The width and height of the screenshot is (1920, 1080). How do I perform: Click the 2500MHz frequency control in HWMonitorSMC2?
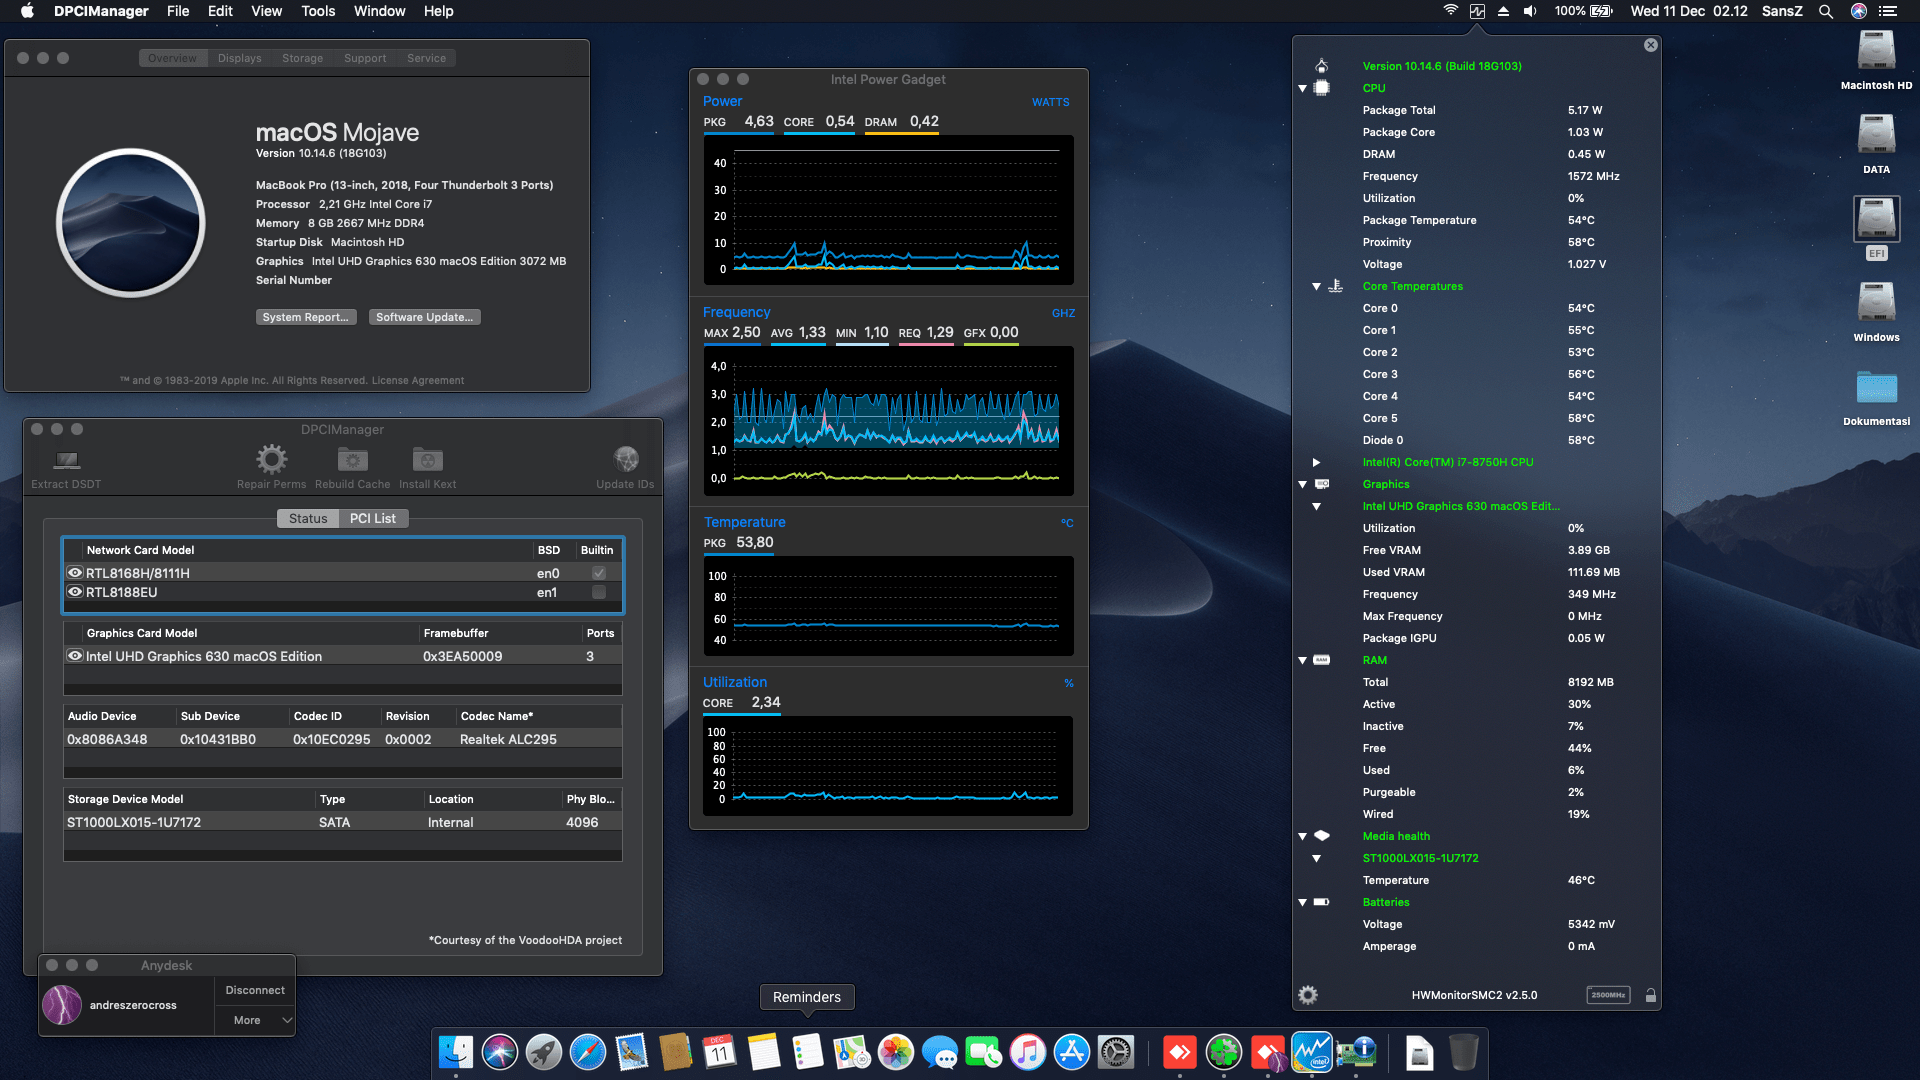(1607, 995)
